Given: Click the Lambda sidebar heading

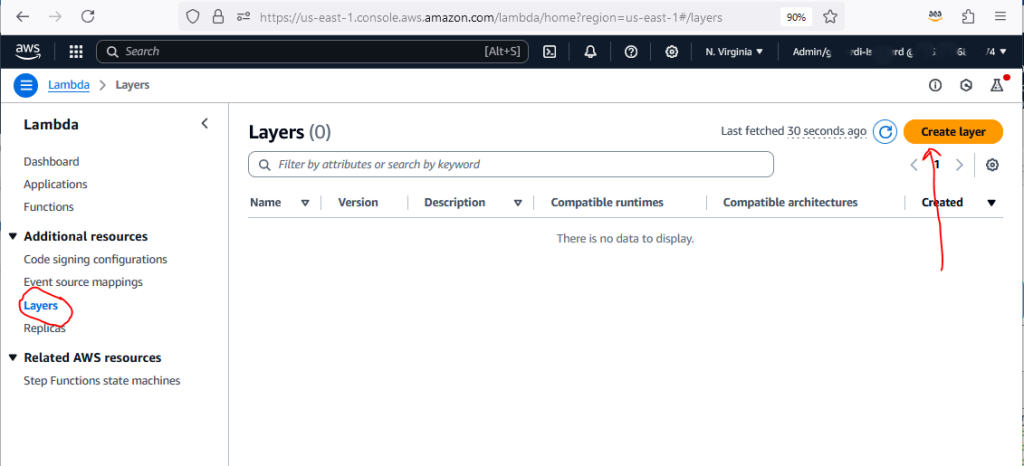Looking at the screenshot, I should coord(51,124).
